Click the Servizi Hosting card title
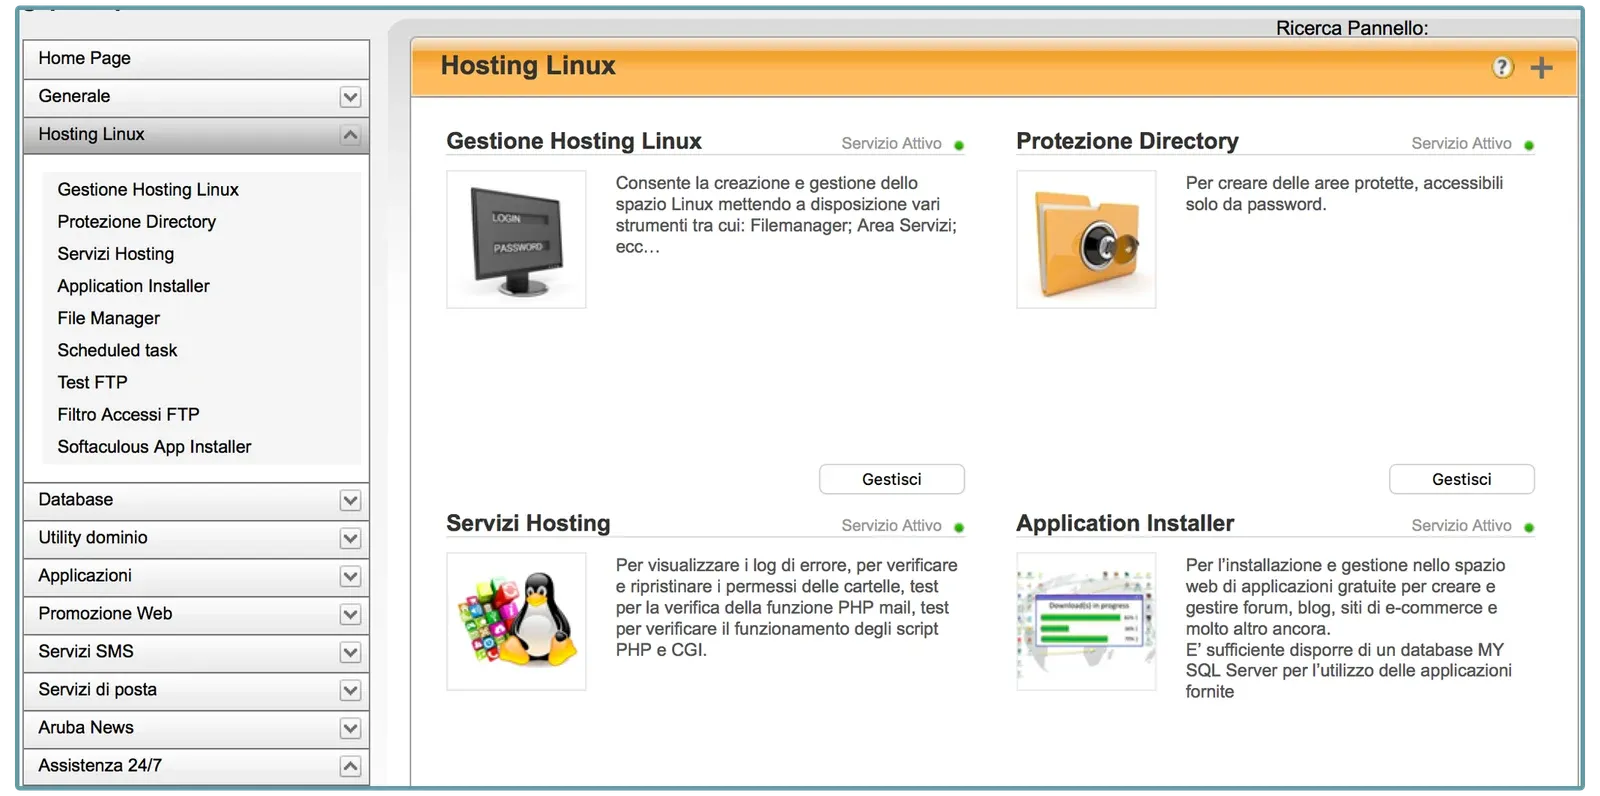Screen dimensions: 1600x796 coord(528,523)
